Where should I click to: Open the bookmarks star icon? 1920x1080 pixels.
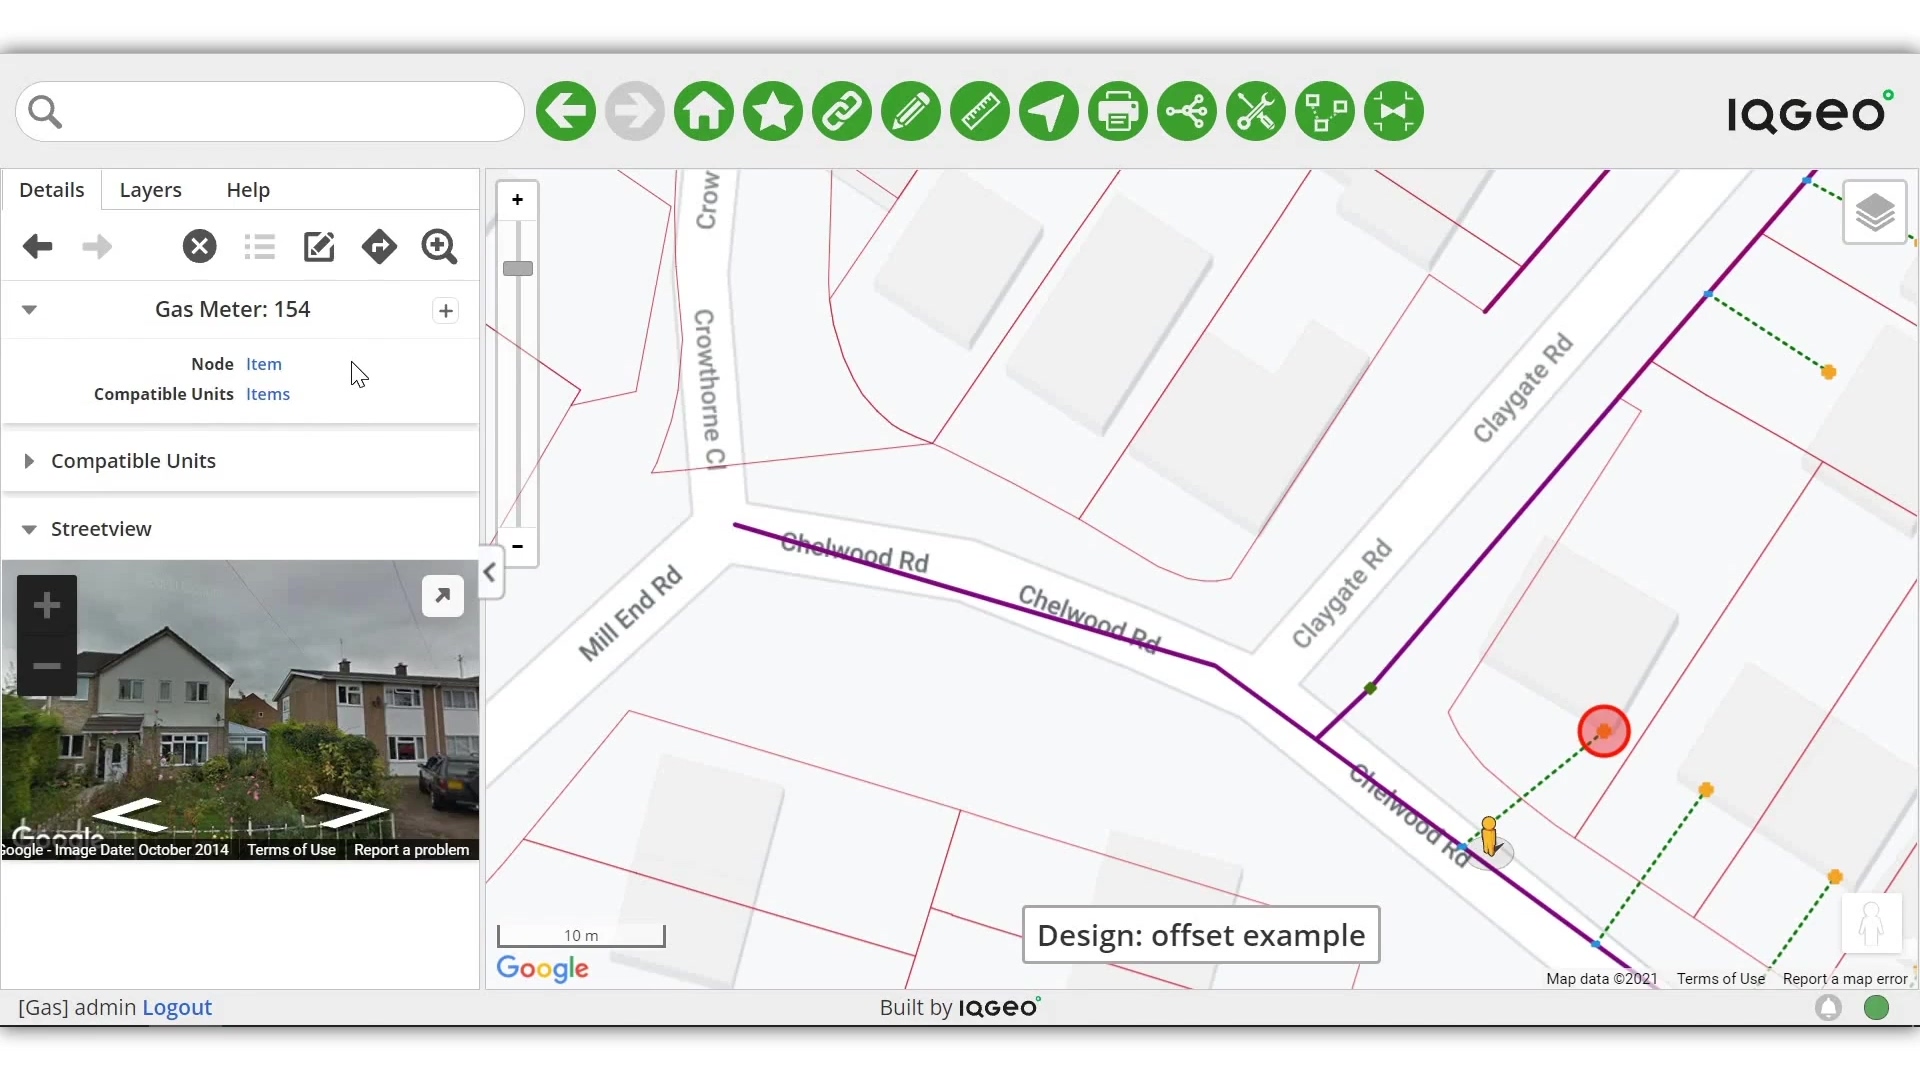[773, 111]
